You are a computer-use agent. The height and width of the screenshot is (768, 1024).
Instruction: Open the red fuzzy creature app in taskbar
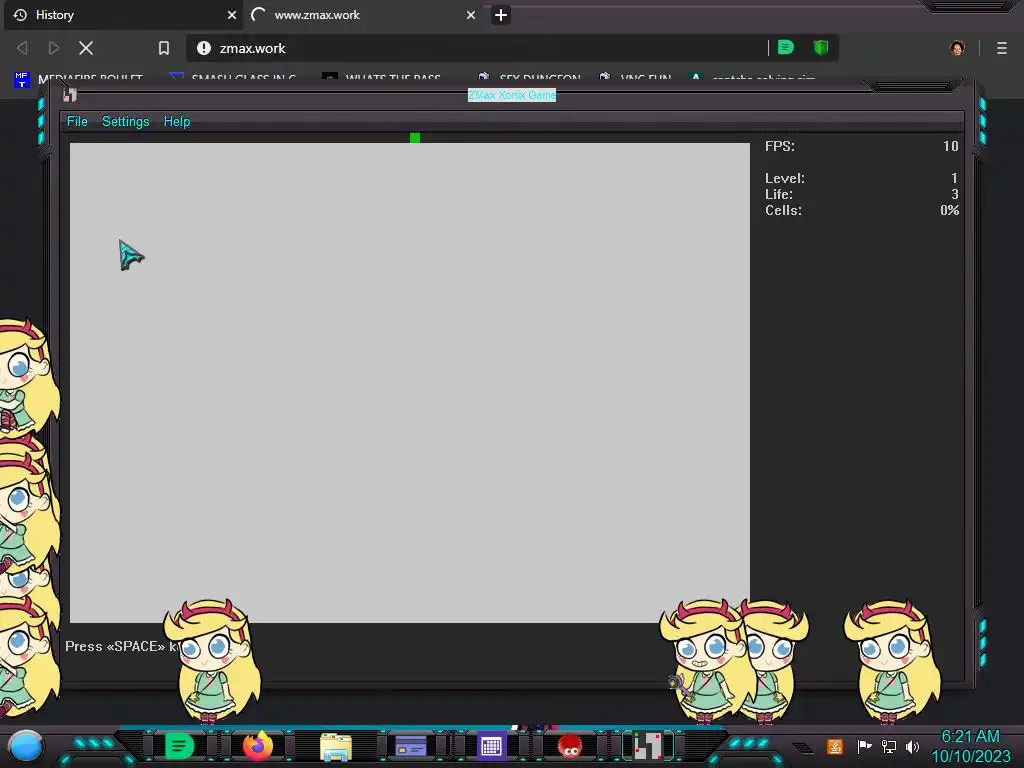point(570,746)
